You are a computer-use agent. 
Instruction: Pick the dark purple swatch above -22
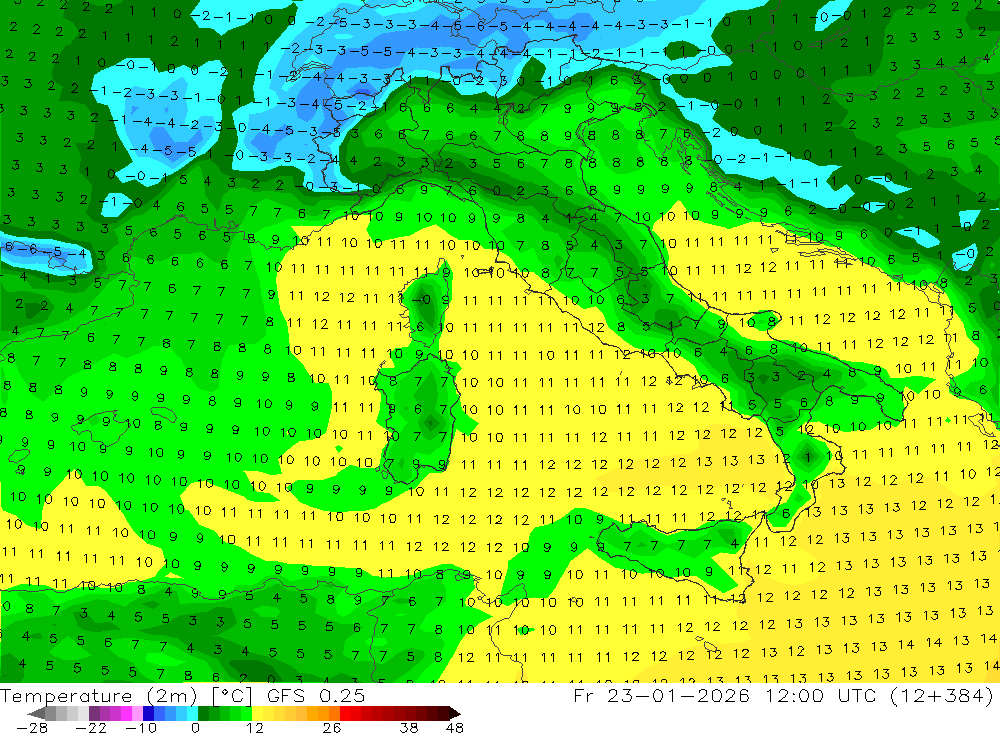click(94, 714)
